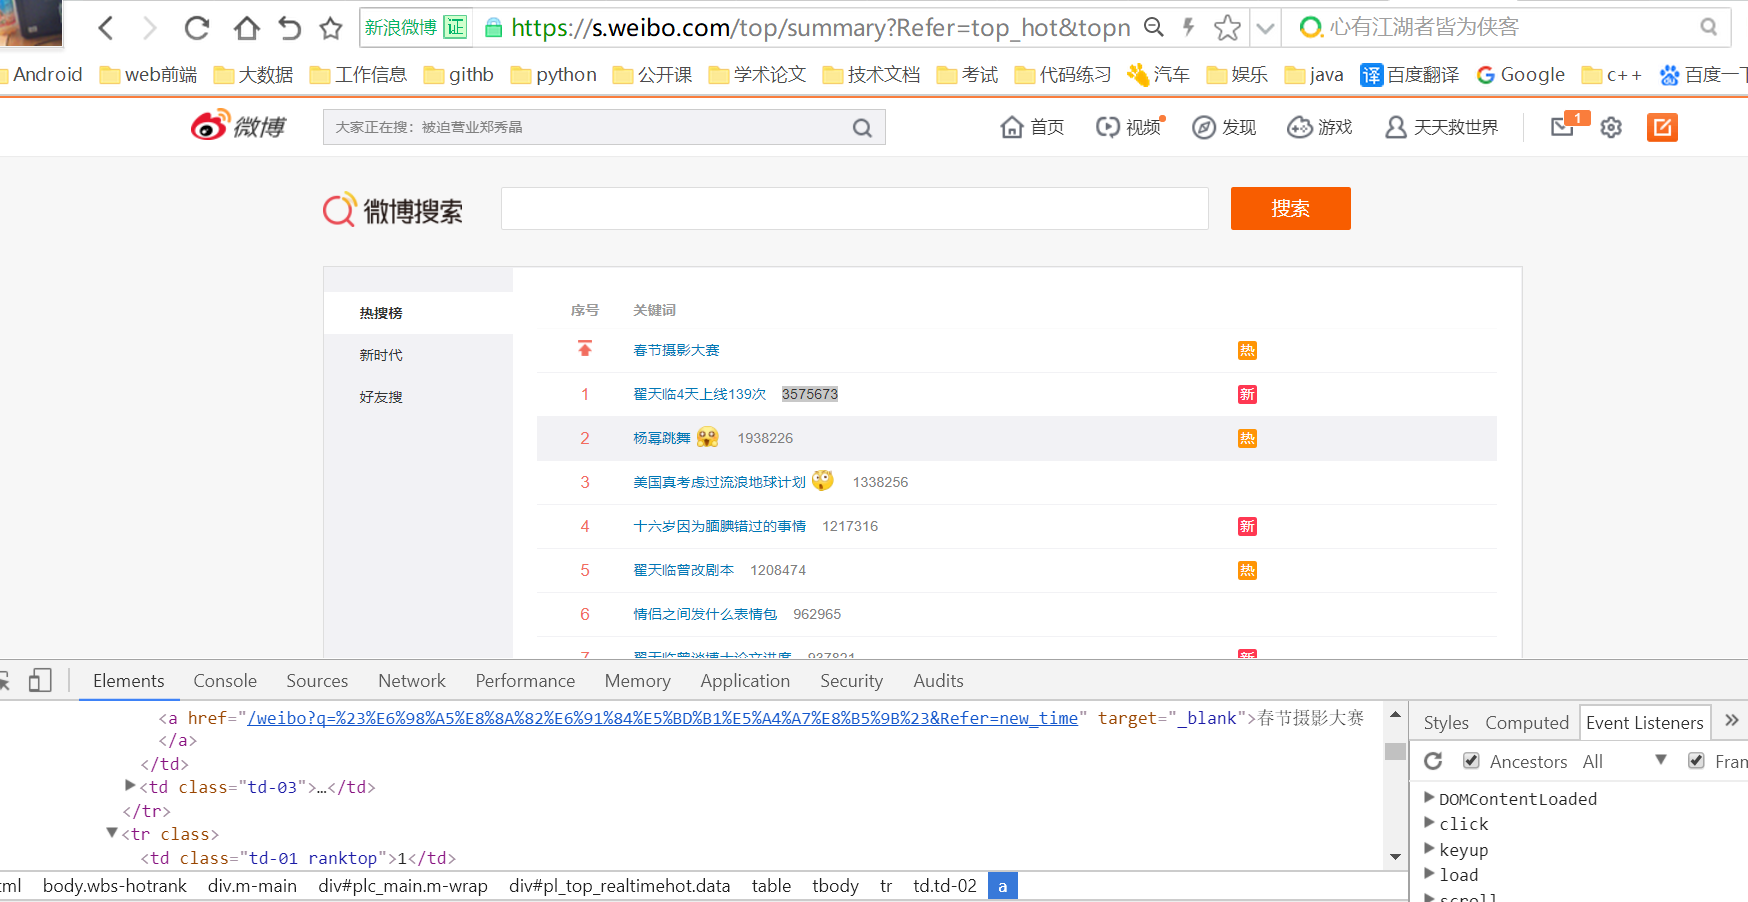
Task: Open topic 美国真考虑过流浪地球计划
Action: 719,482
